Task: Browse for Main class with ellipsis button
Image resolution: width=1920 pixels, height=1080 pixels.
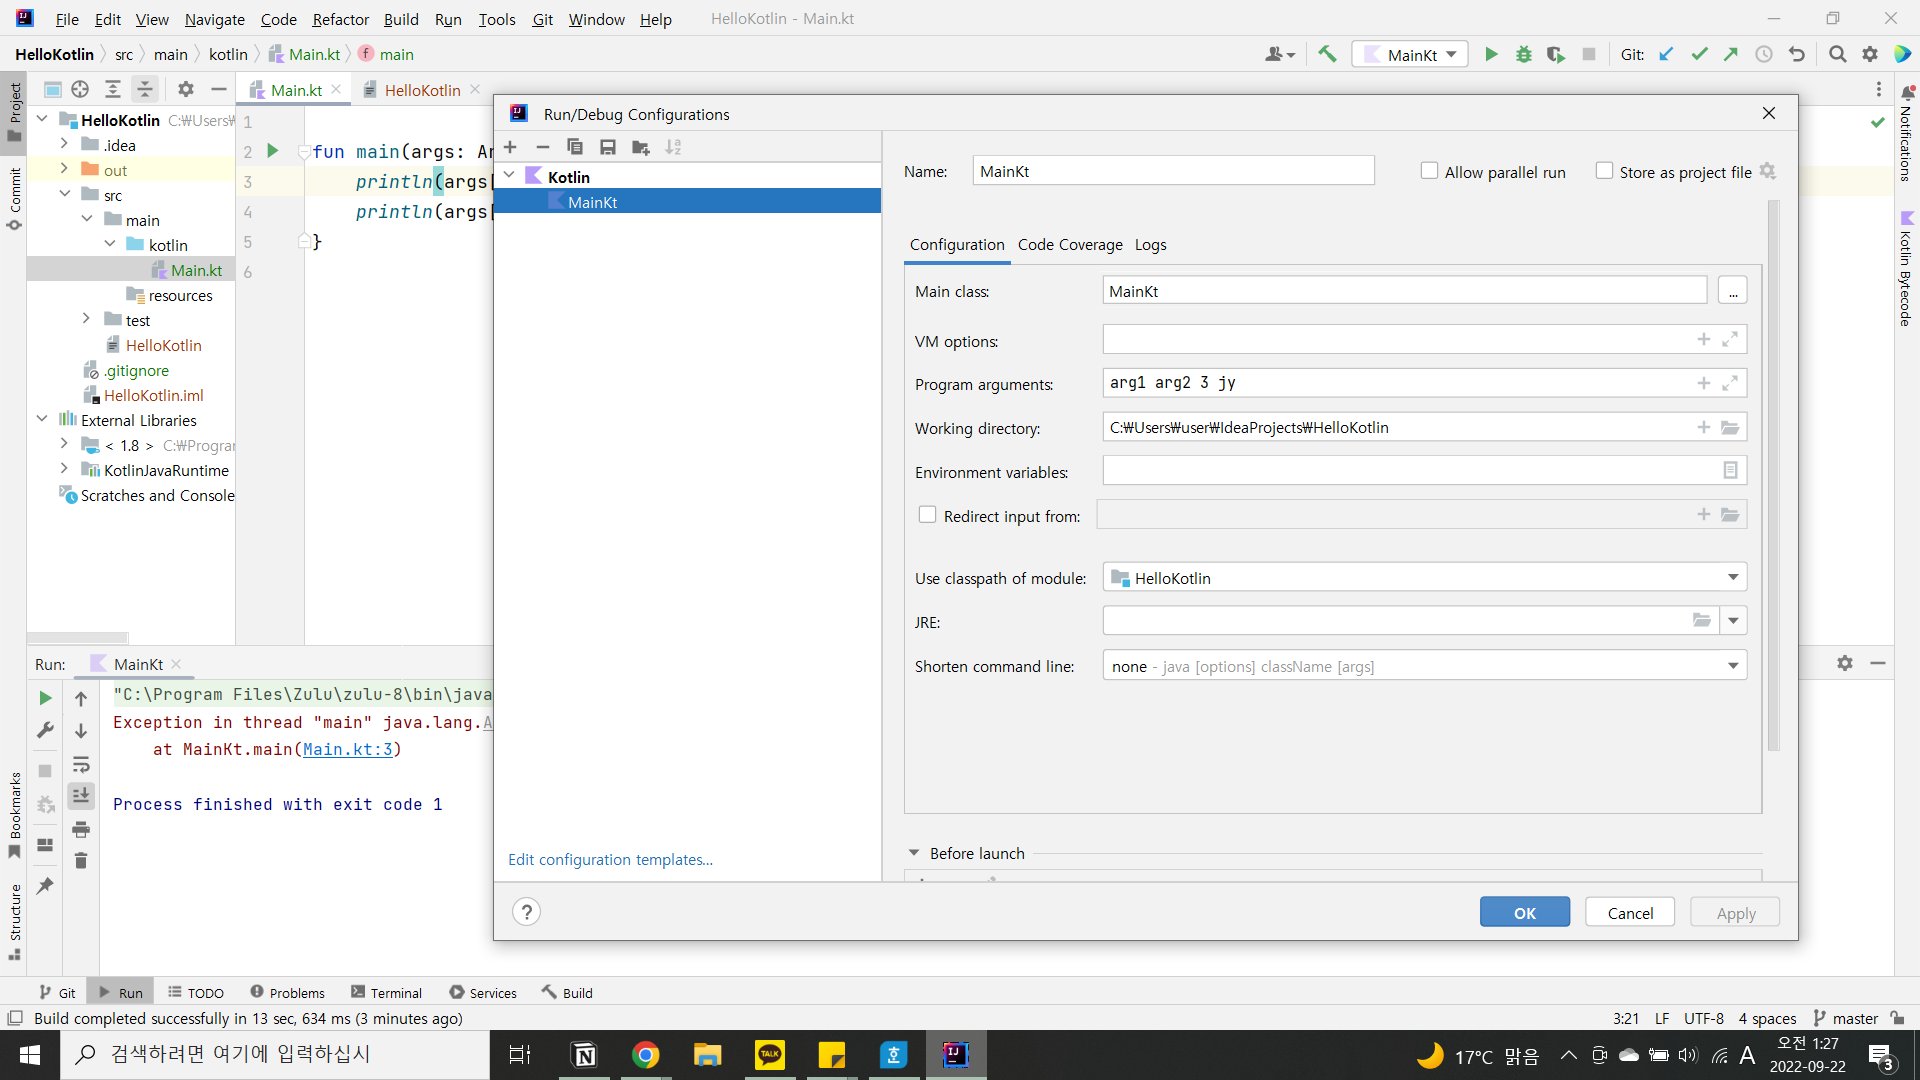Action: (x=1732, y=291)
